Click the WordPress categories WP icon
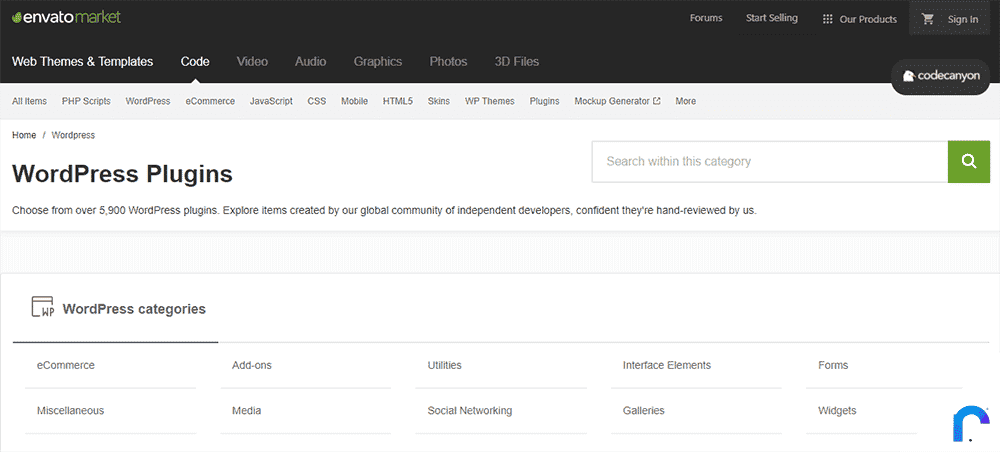 coord(43,307)
